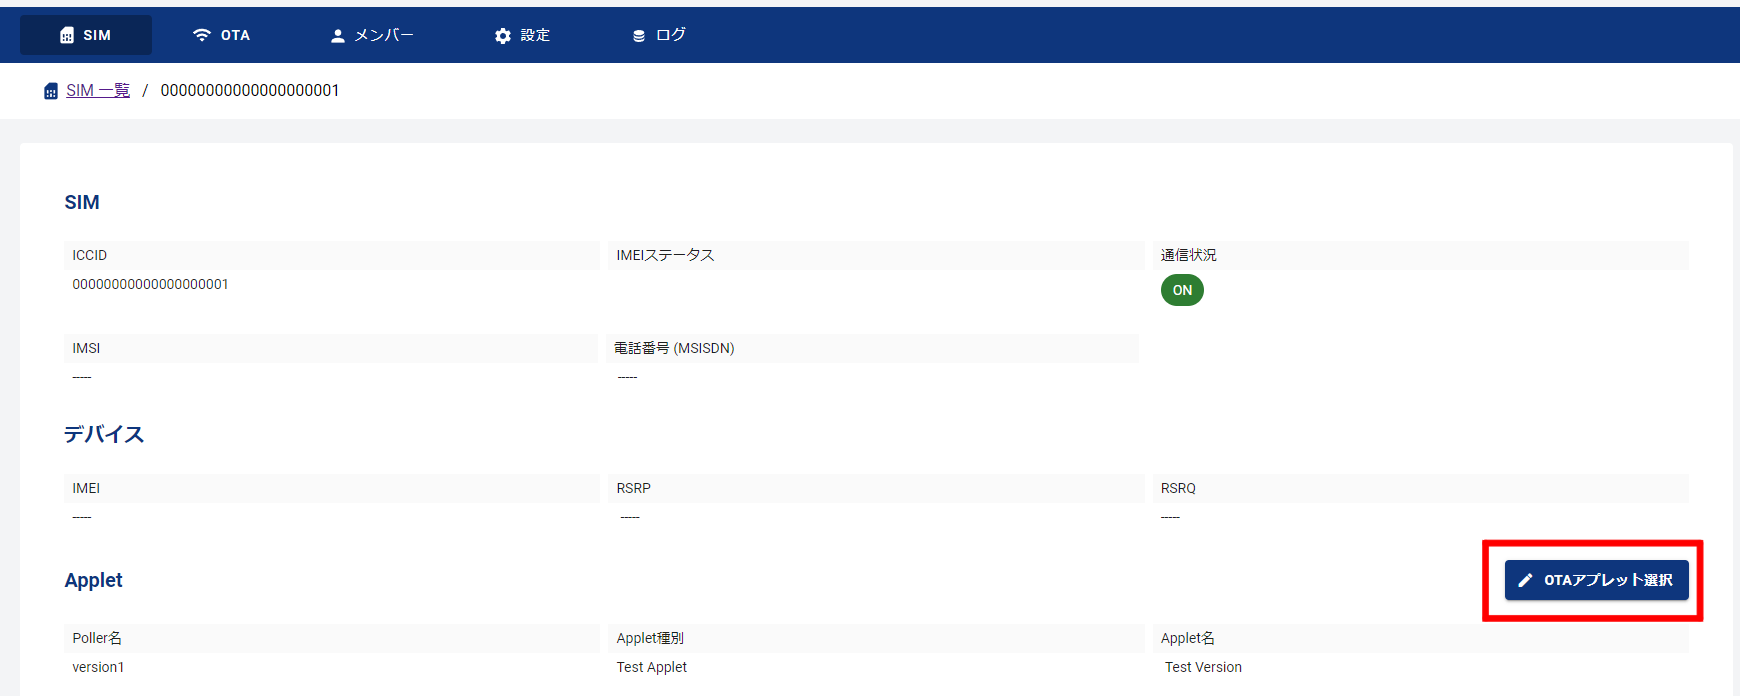1740x696 pixels.
Task: Click the 電話番号 (MSISDN) label
Action: [674, 348]
